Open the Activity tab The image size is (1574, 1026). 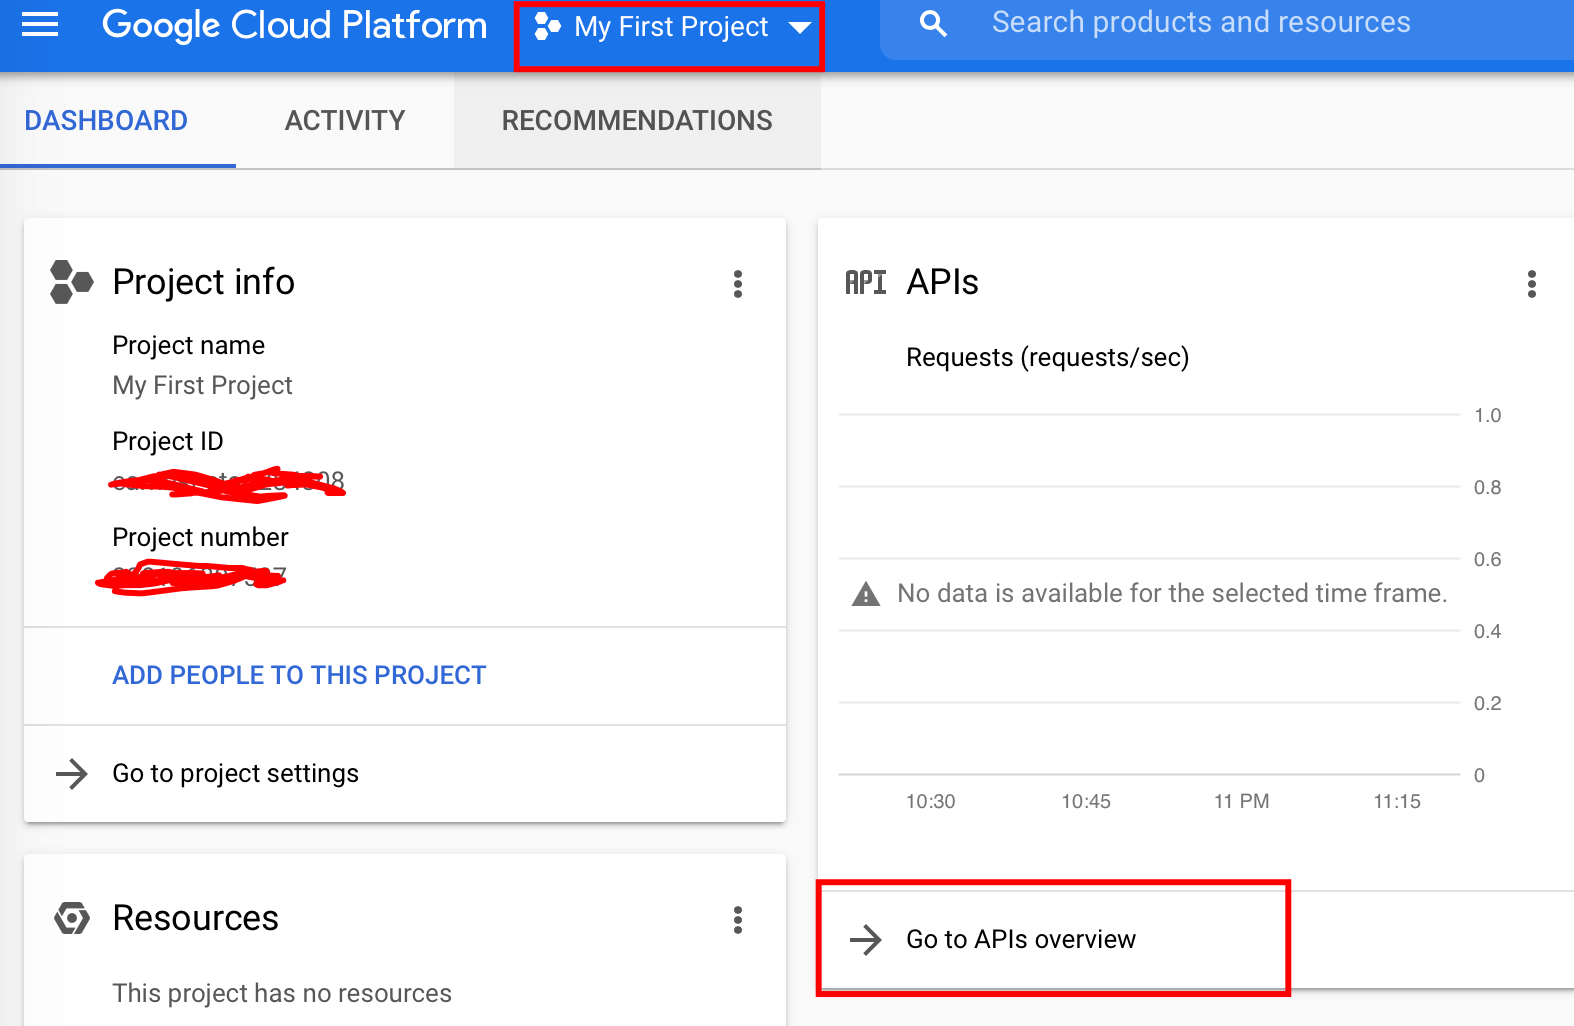click(345, 121)
